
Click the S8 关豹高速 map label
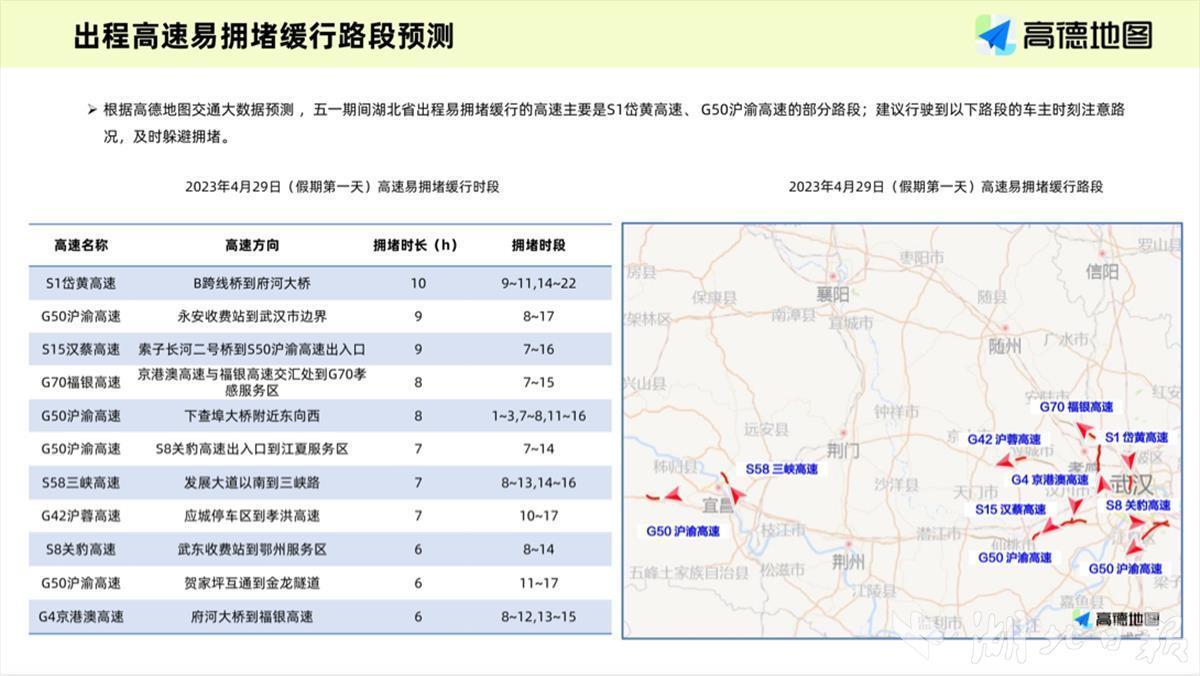tap(1138, 506)
